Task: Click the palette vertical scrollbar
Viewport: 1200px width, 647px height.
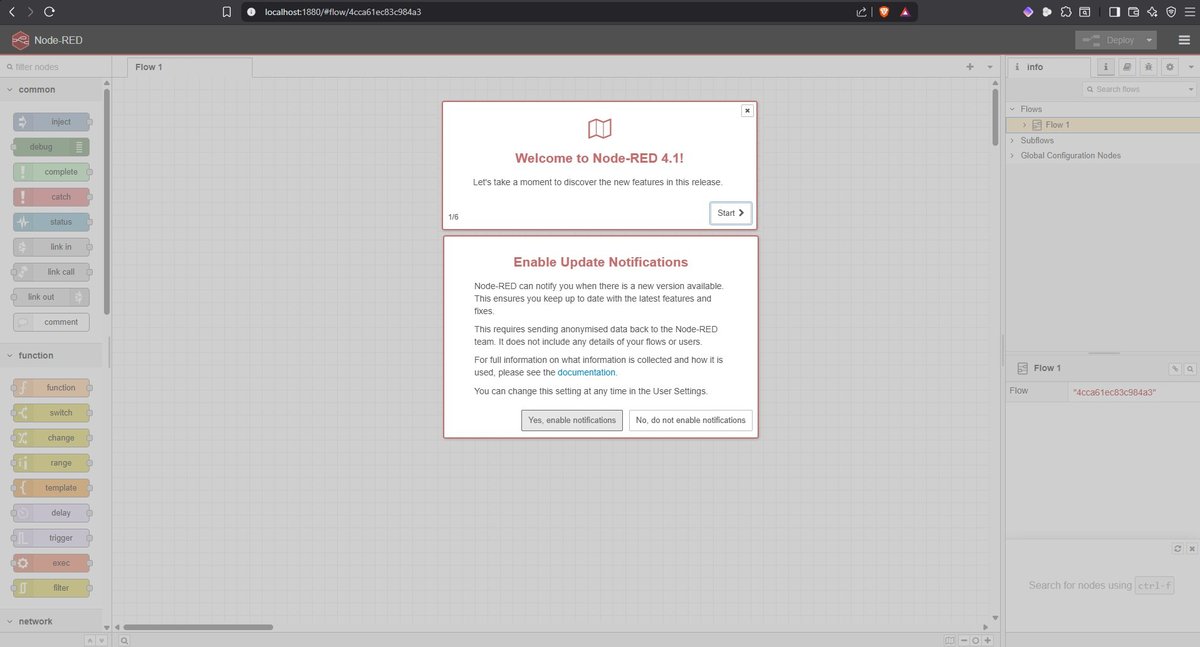Action: pos(107,200)
